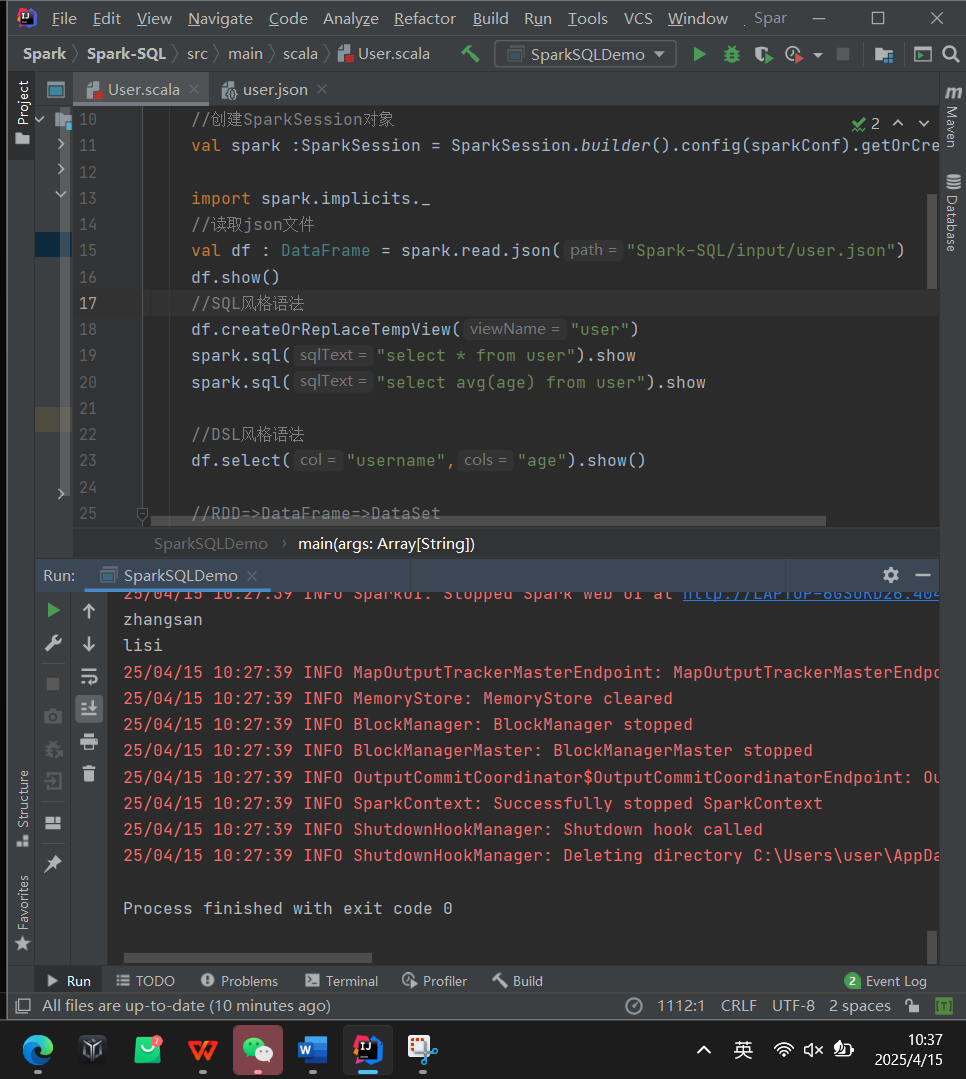
Task: Click the Spark-SQL breadcrumb
Action: coord(126,54)
